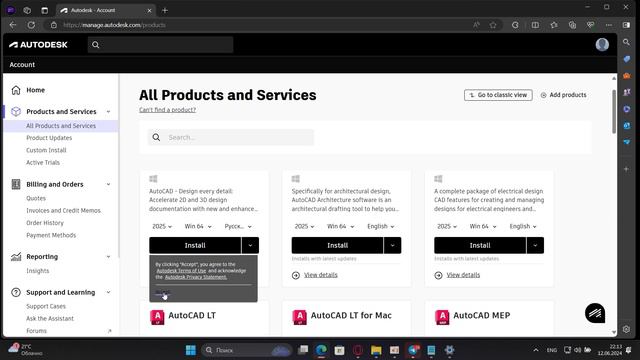Click Edge sidebar search icon

pos(627,42)
